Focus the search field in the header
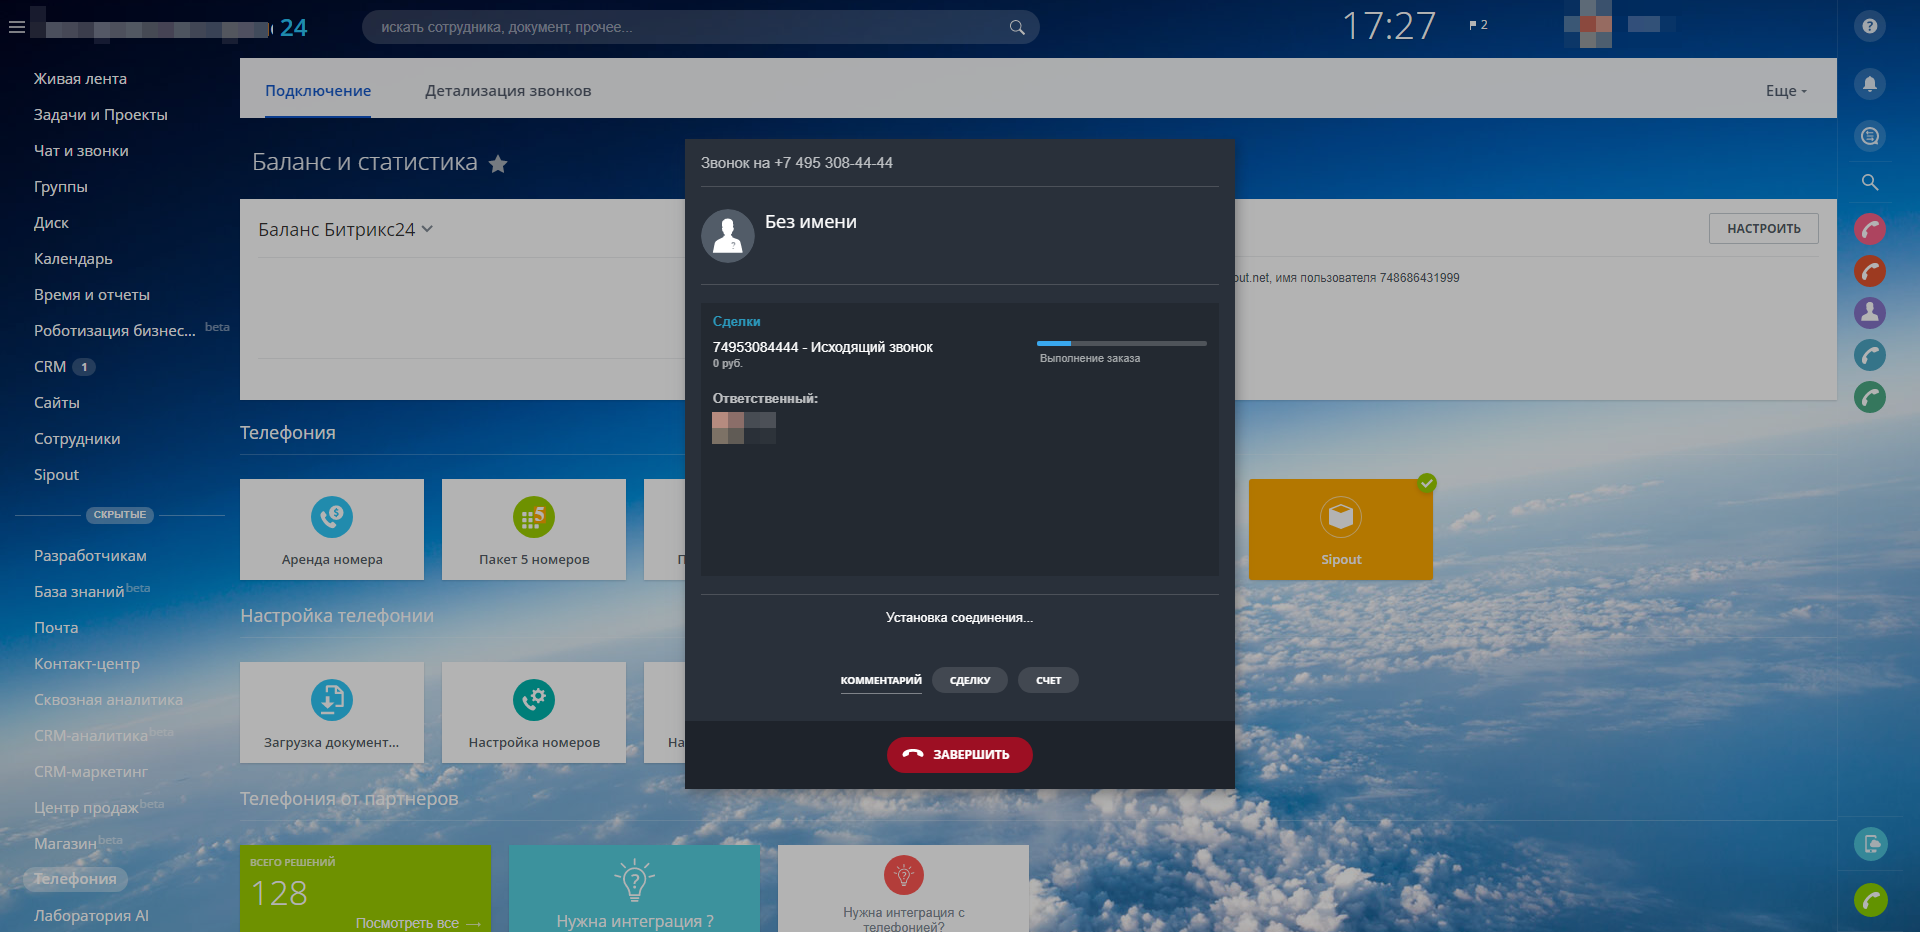The image size is (1920, 932). [x=700, y=27]
